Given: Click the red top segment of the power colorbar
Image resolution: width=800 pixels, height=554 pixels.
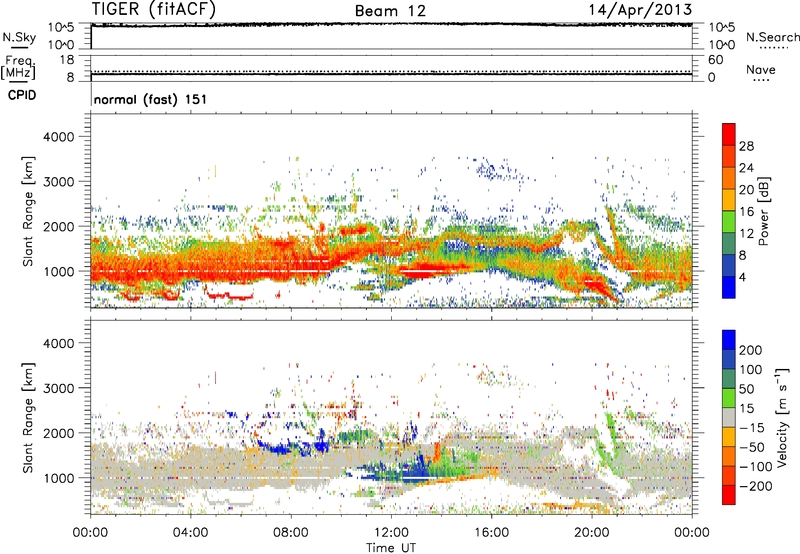Looking at the screenshot, I should pos(729,134).
